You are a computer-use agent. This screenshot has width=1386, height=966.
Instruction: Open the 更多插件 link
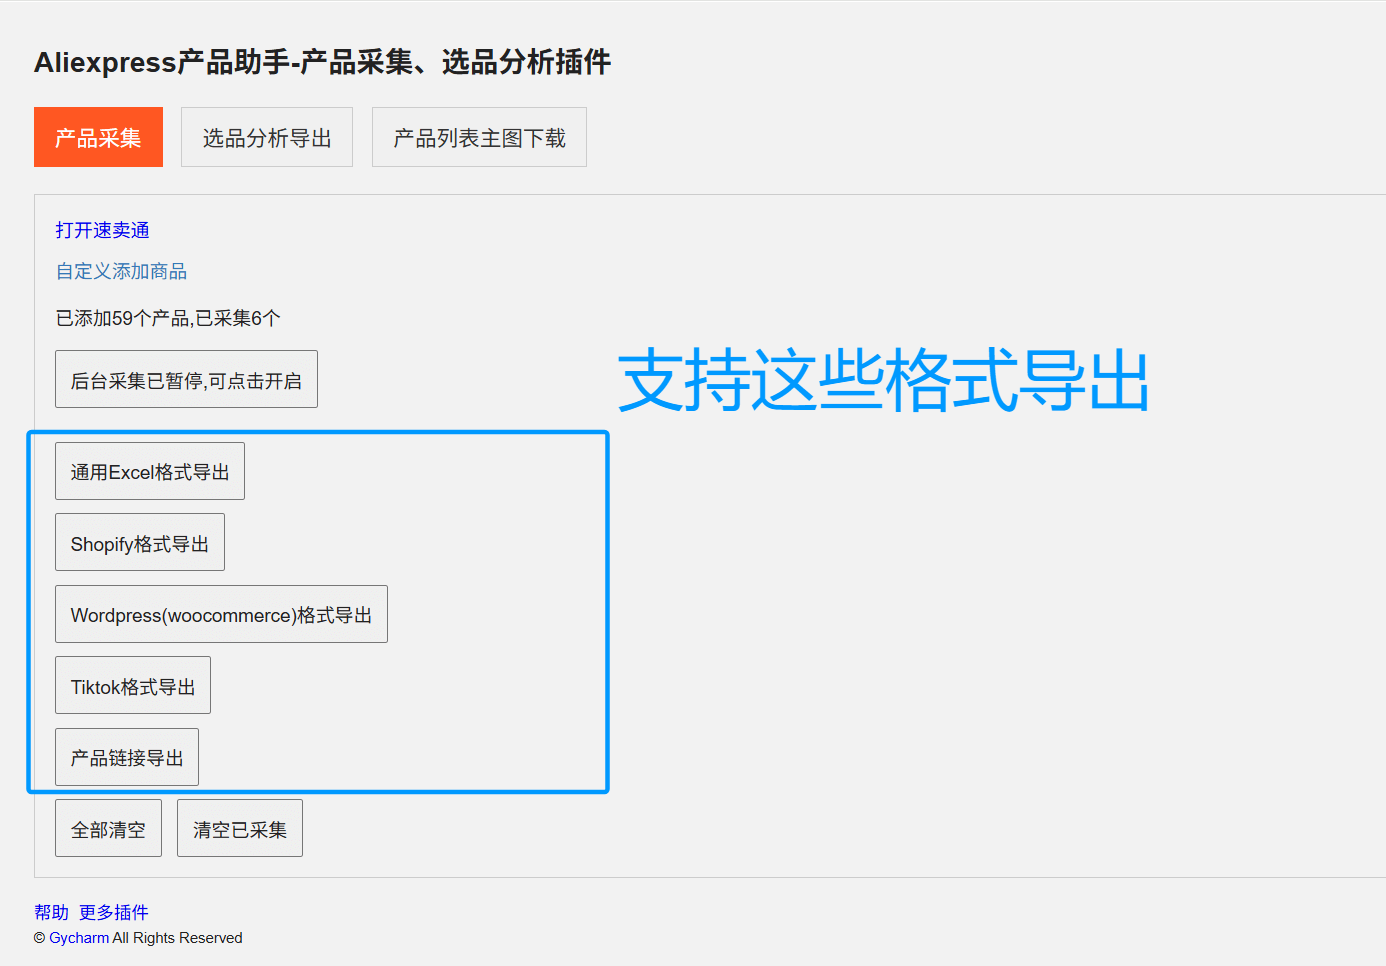pyautogui.click(x=114, y=912)
